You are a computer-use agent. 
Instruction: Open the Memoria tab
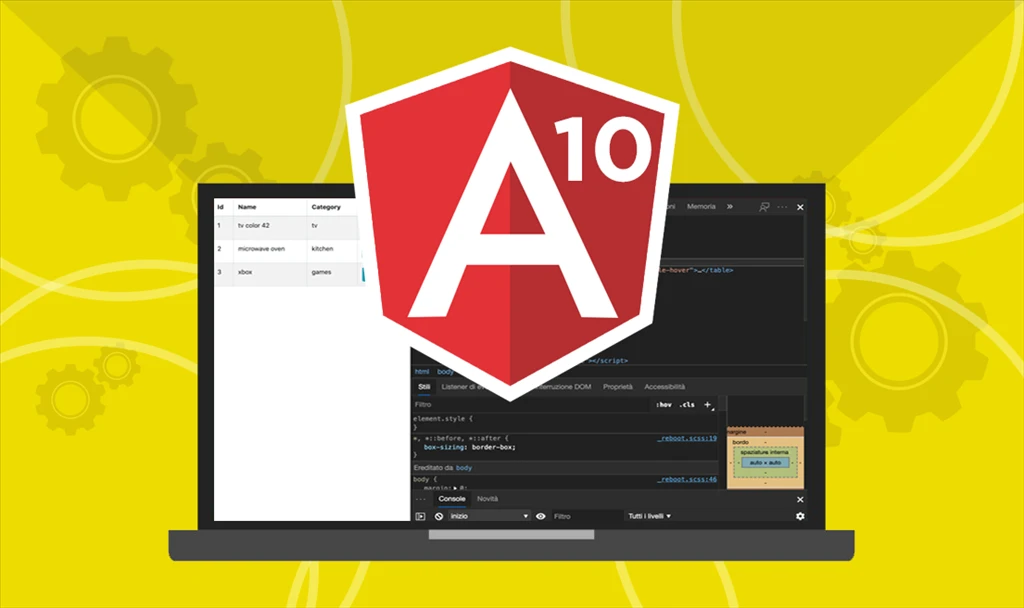(701, 206)
